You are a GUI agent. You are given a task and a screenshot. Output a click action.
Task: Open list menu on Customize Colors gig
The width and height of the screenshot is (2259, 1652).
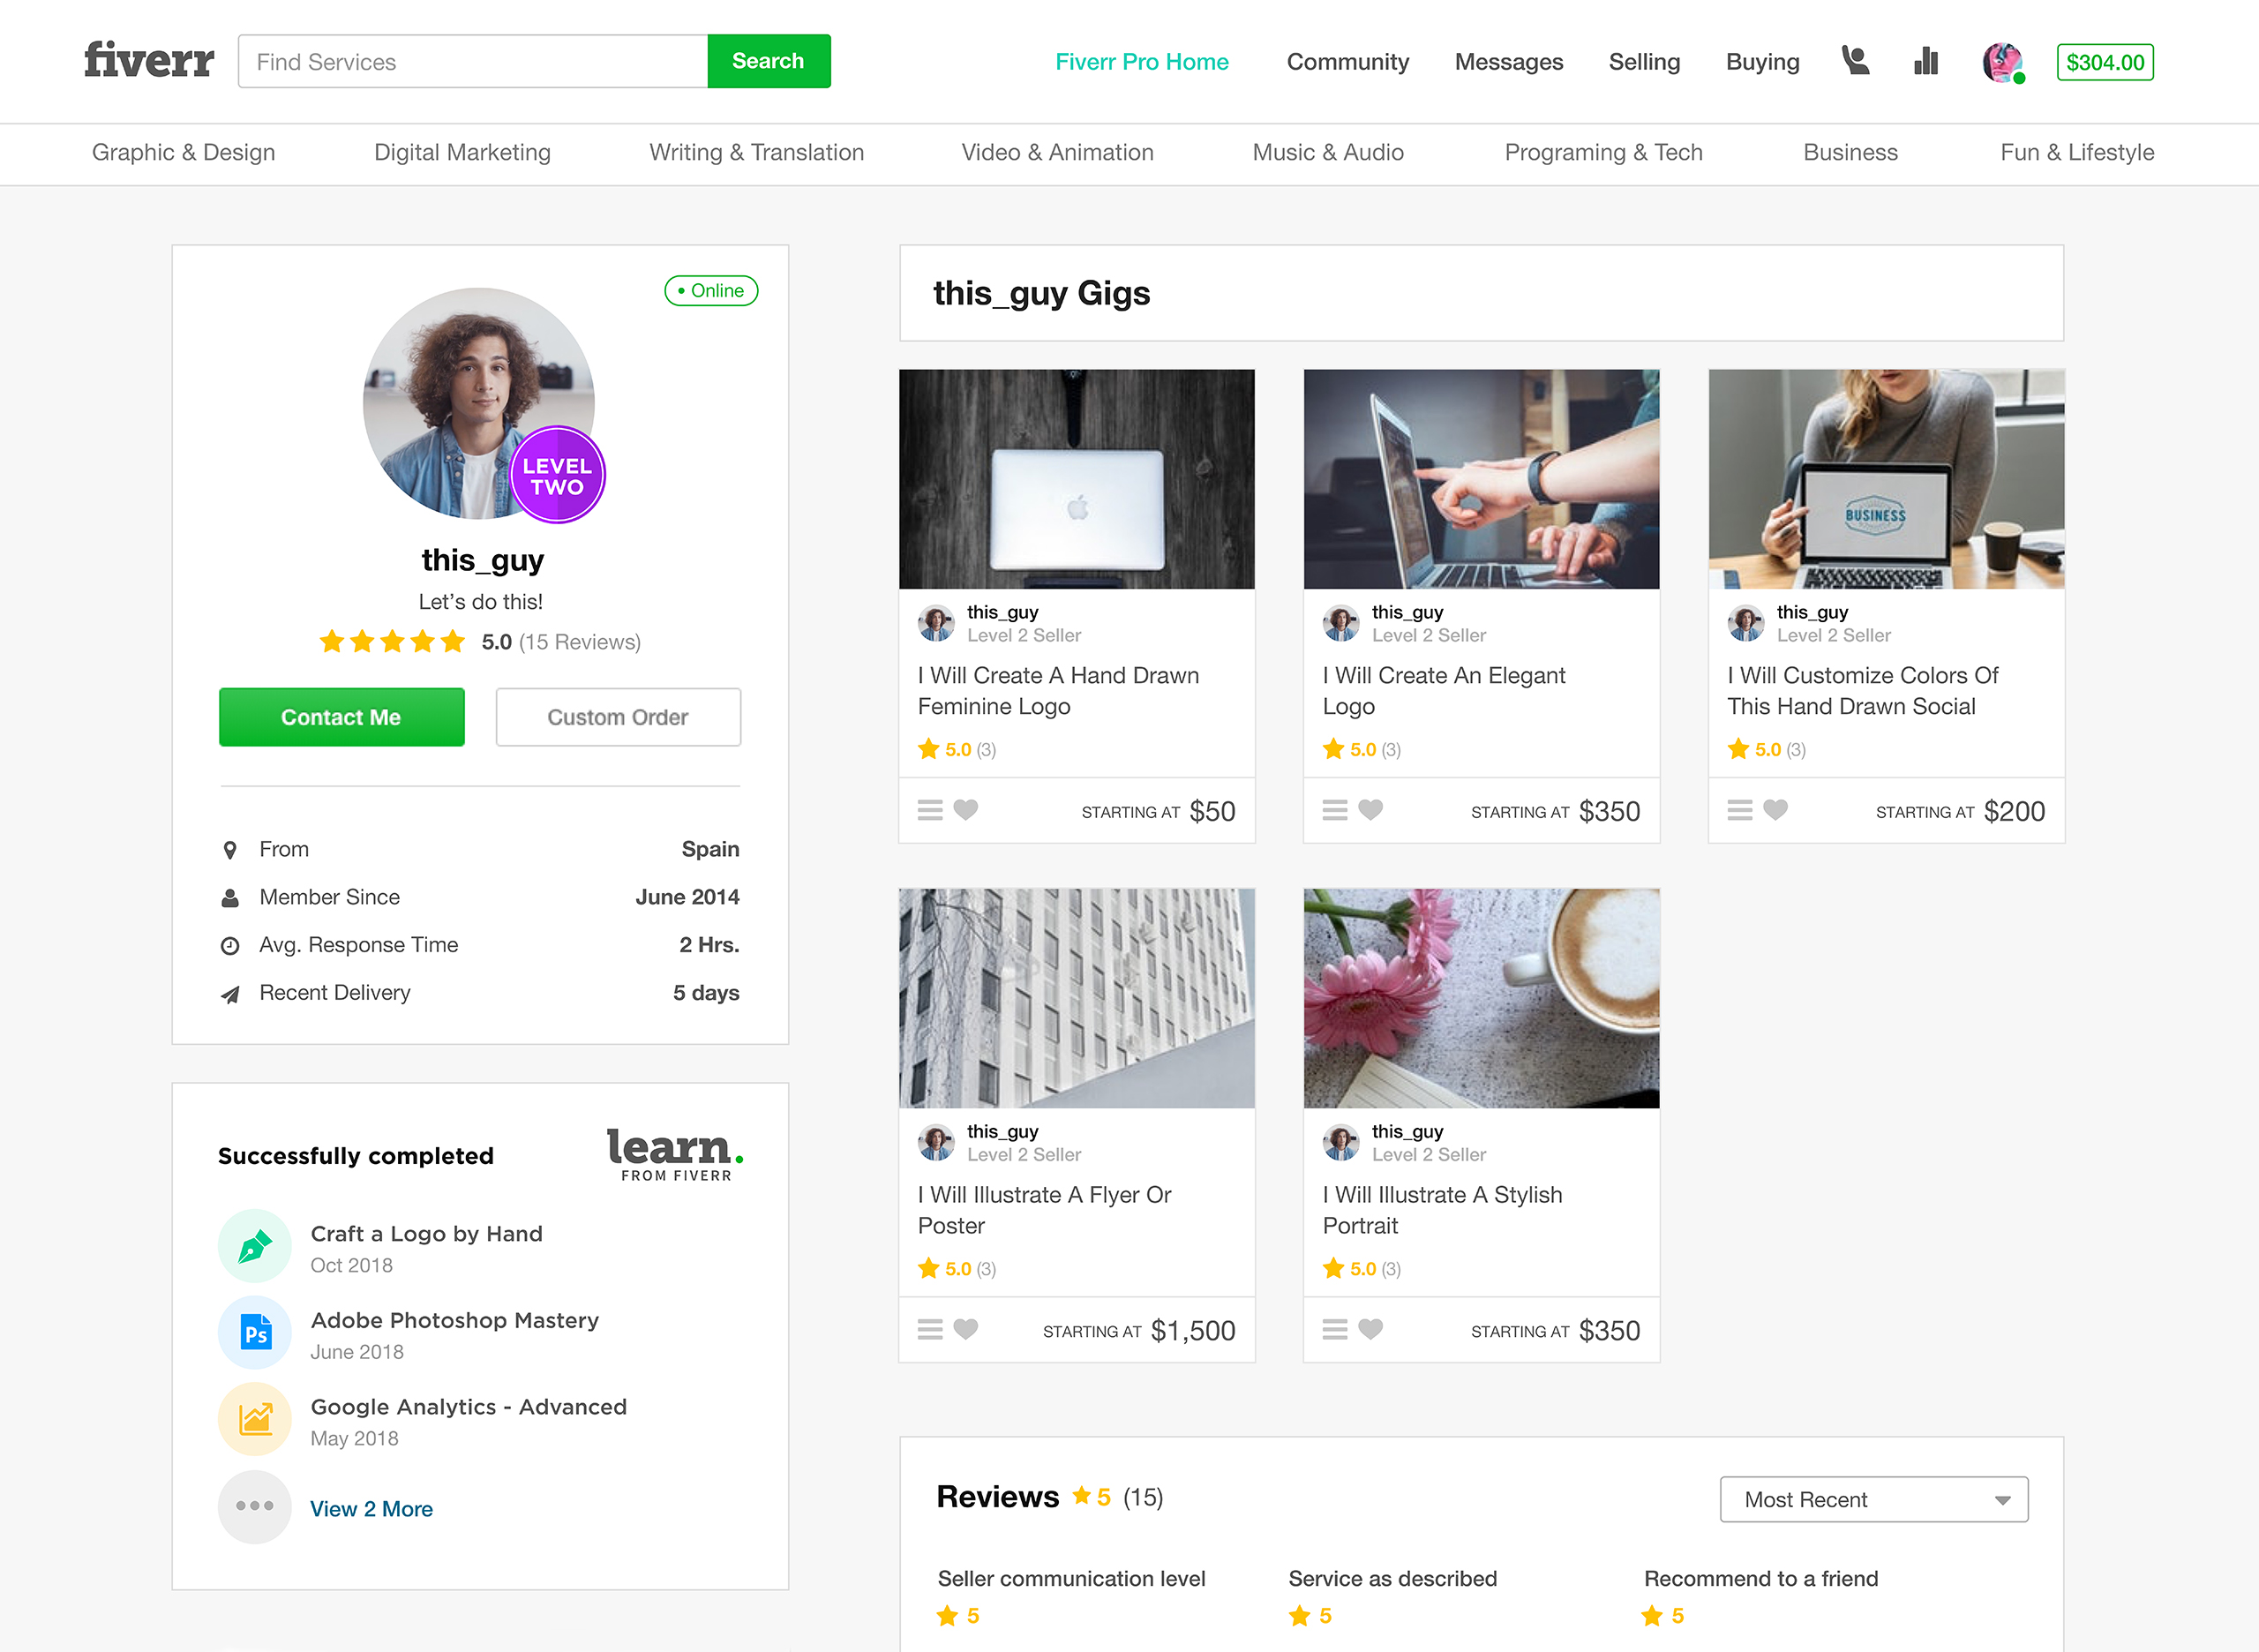pos(1739,810)
